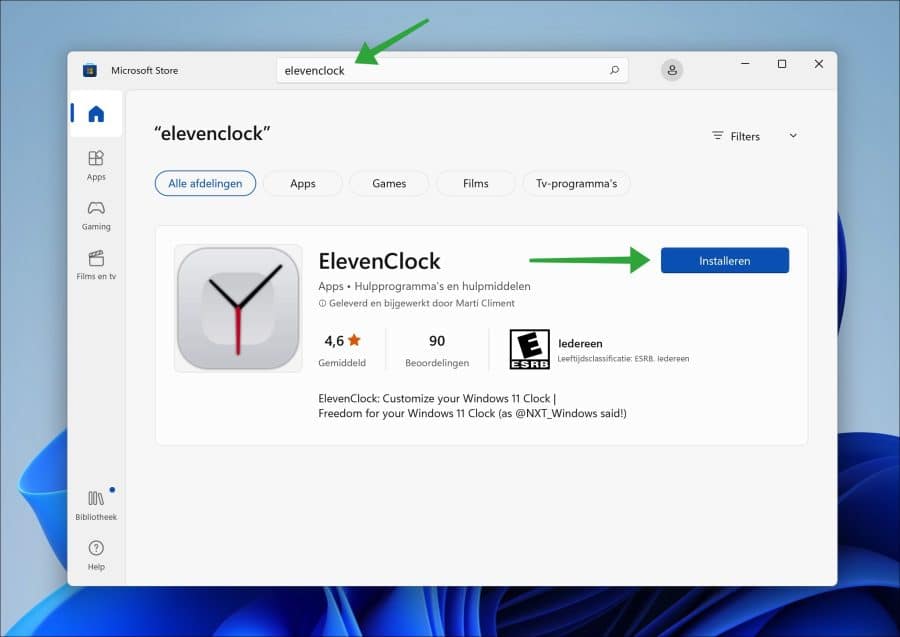Open your account profile icon
Image resolution: width=900 pixels, height=637 pixels.
tap(671, 69)
